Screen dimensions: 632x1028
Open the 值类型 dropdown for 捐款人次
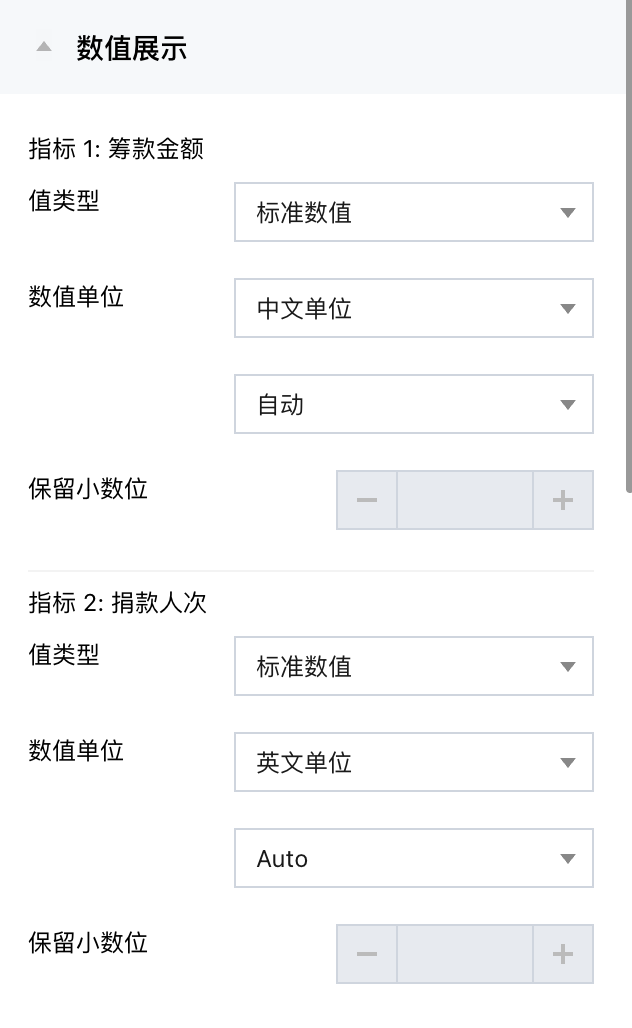coord(413,666)
